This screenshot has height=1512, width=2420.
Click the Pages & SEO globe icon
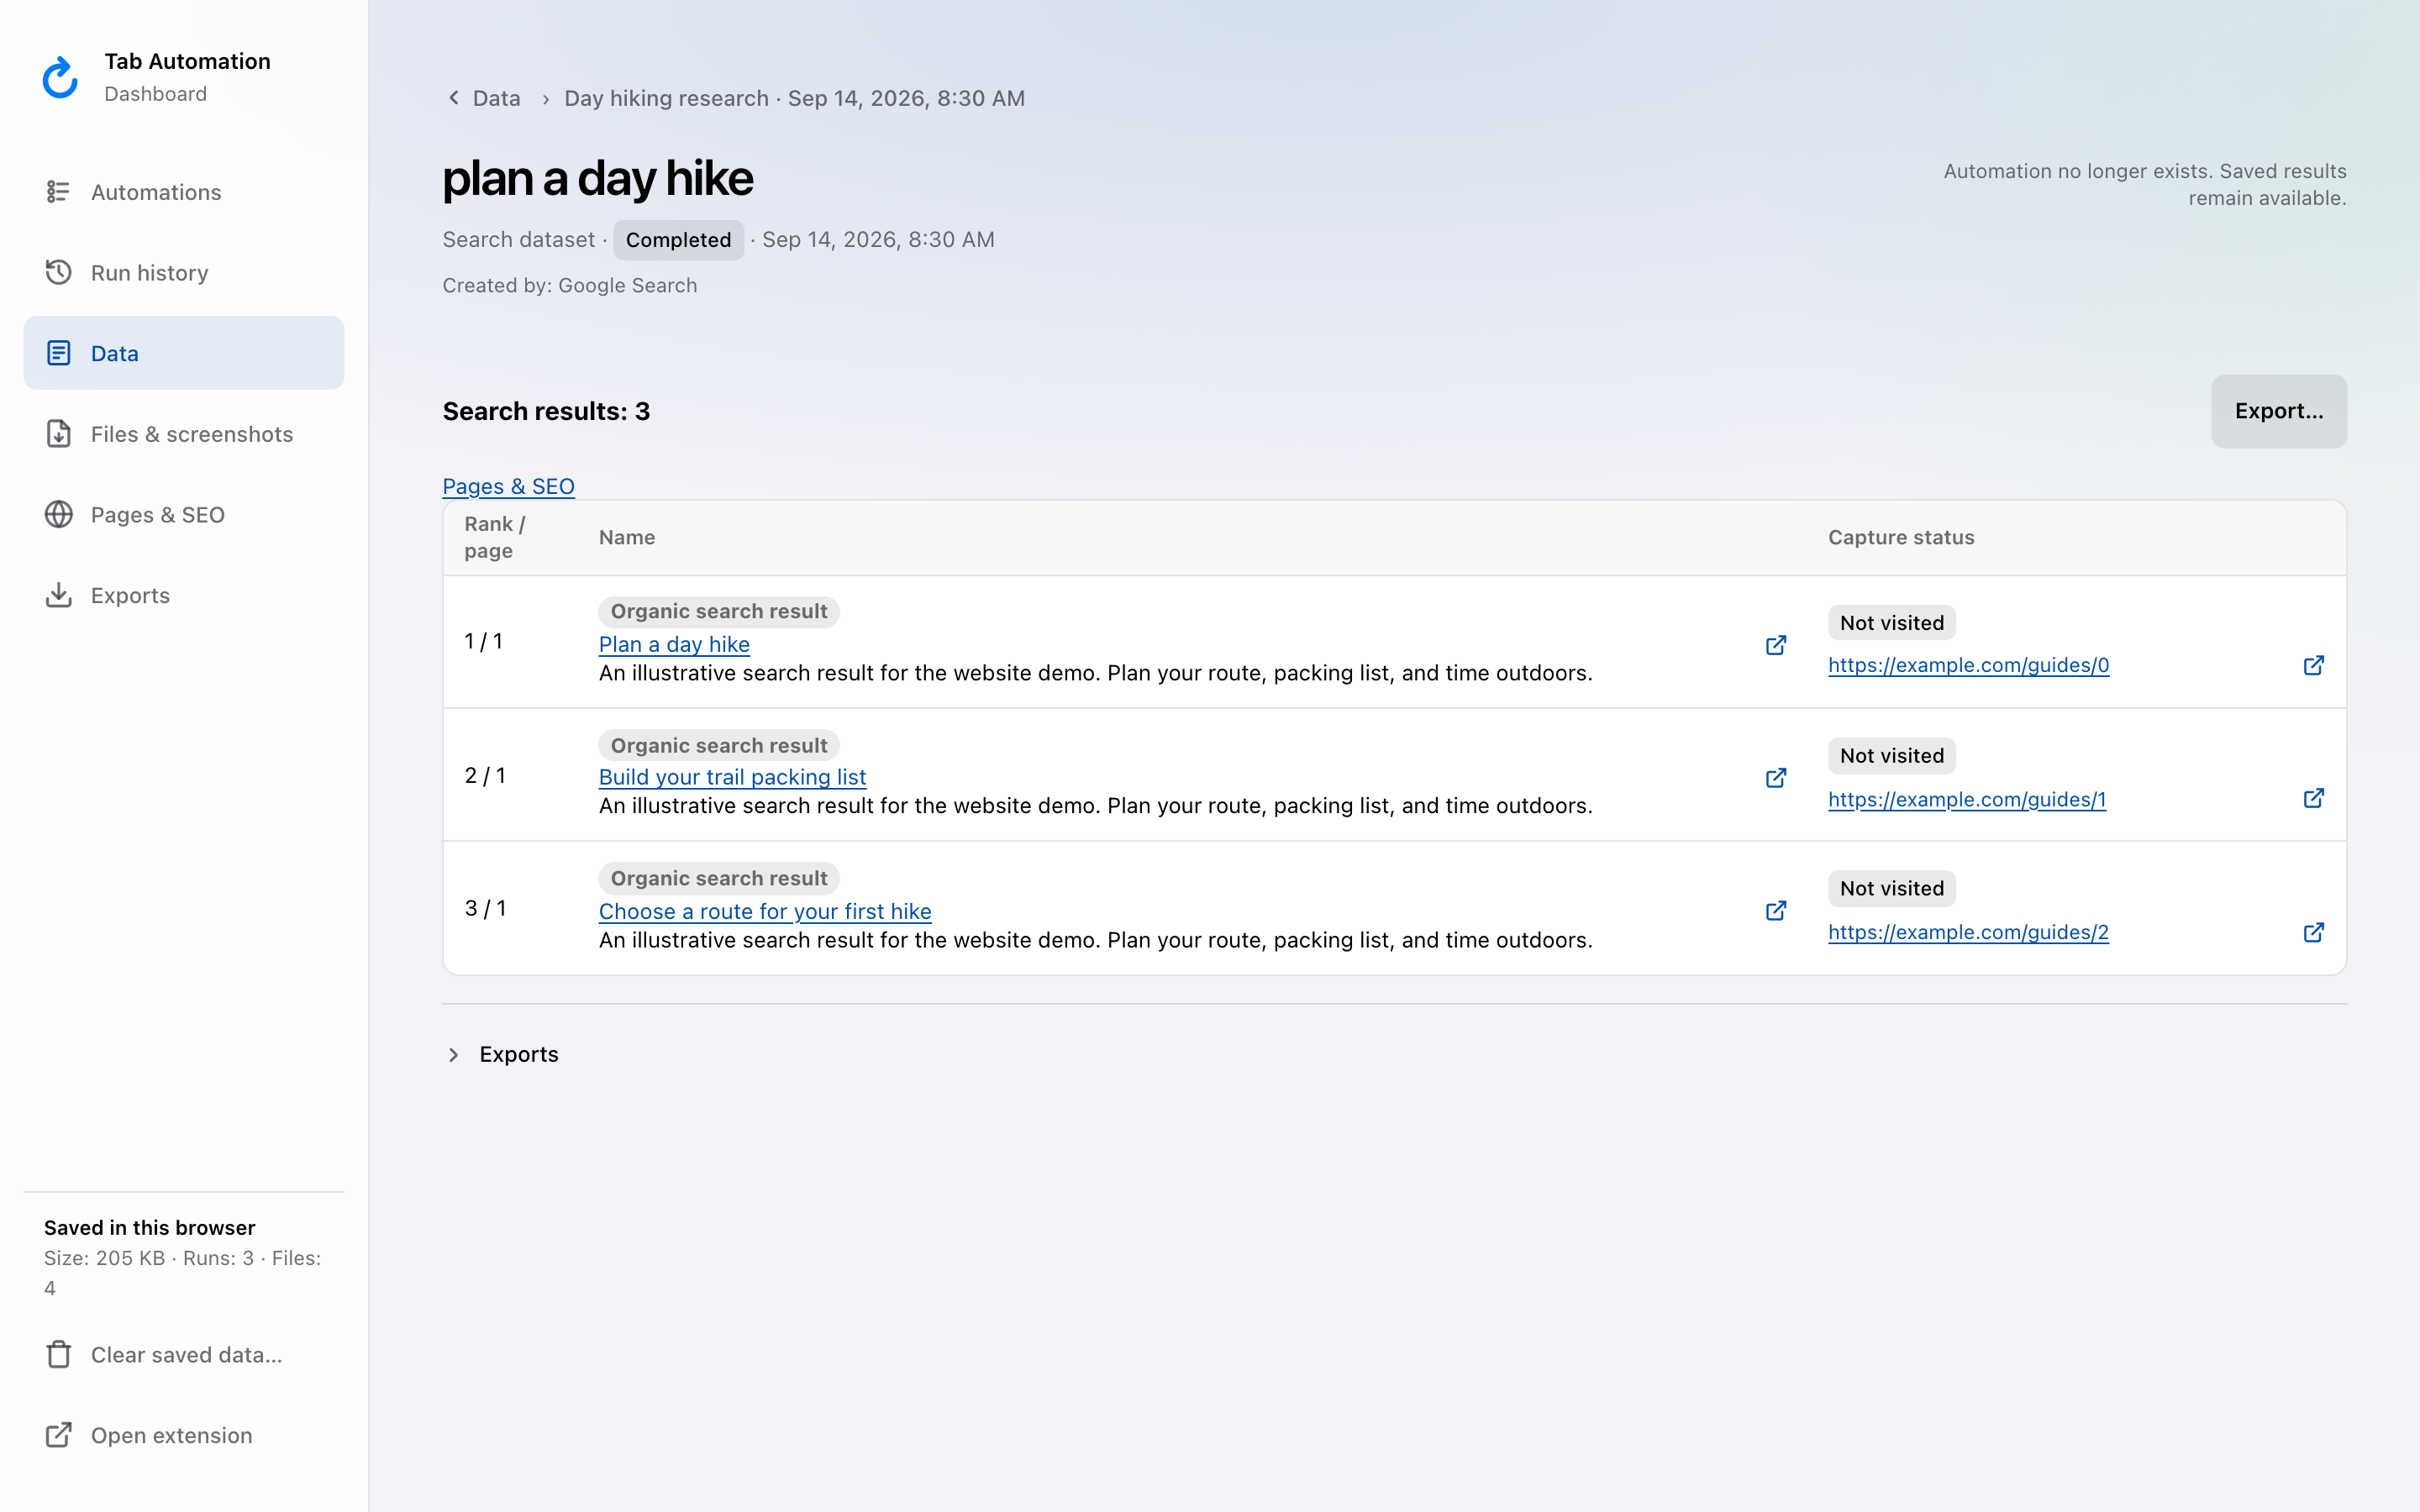[x=58, y=514]
